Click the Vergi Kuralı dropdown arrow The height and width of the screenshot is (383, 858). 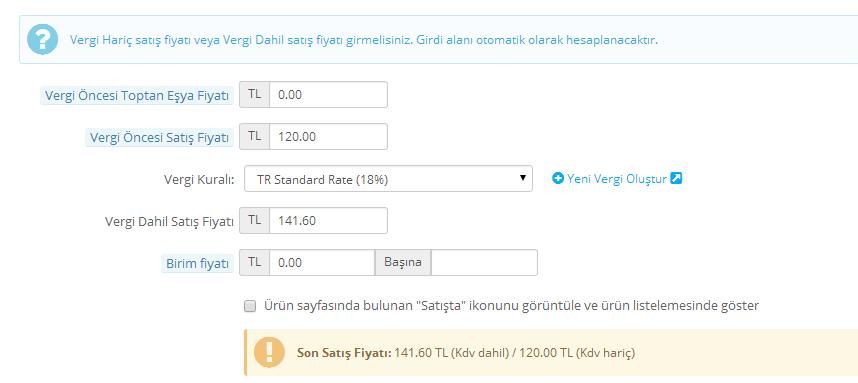(523, 178)
